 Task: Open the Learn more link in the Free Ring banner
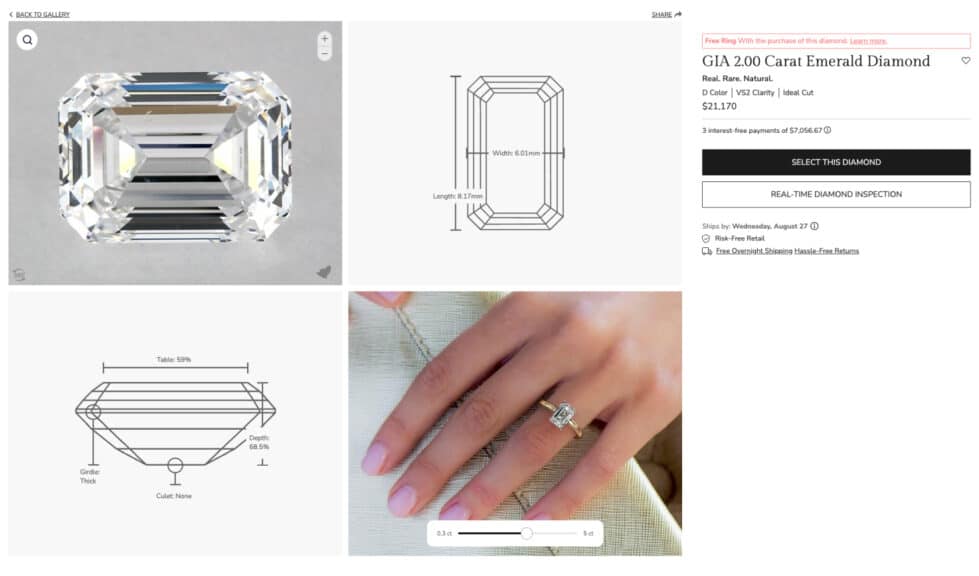point(868,41)
